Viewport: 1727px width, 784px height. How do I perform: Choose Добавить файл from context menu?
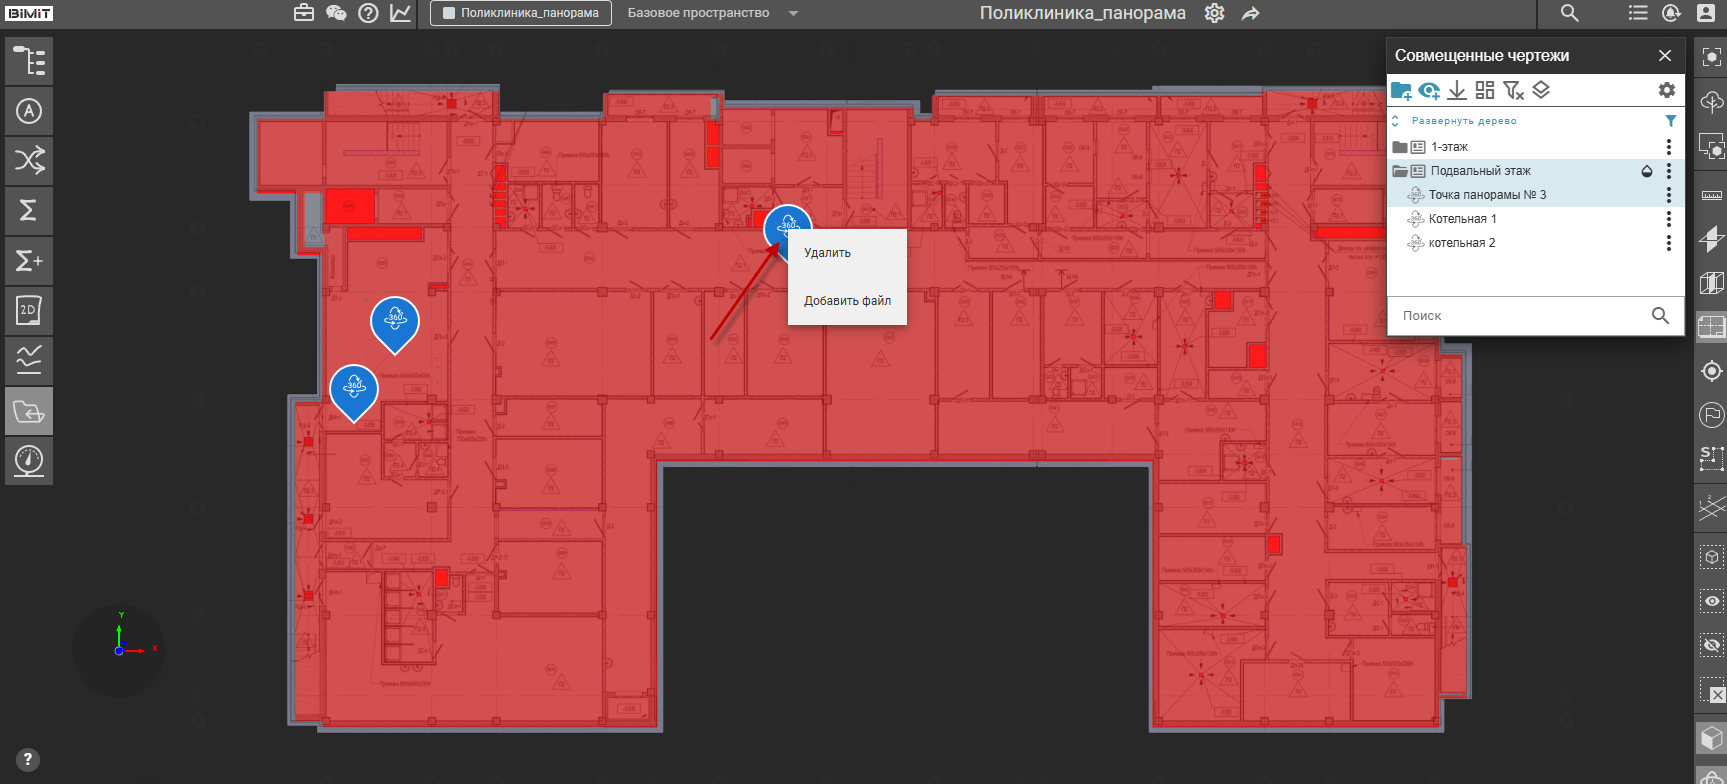(847, 301)
